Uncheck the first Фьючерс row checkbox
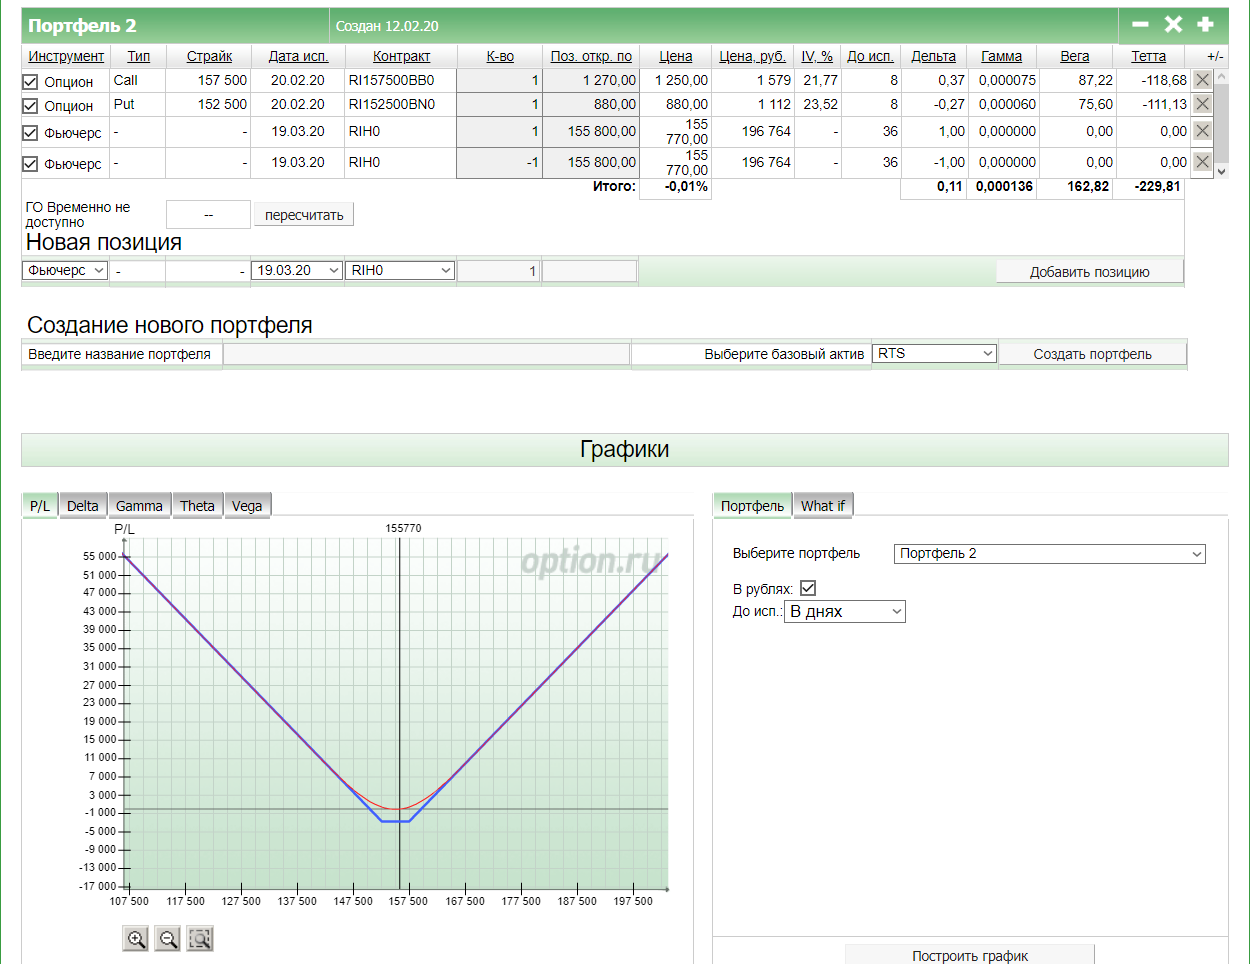Viewport: 1260px width, 964px height. point(30,133)
